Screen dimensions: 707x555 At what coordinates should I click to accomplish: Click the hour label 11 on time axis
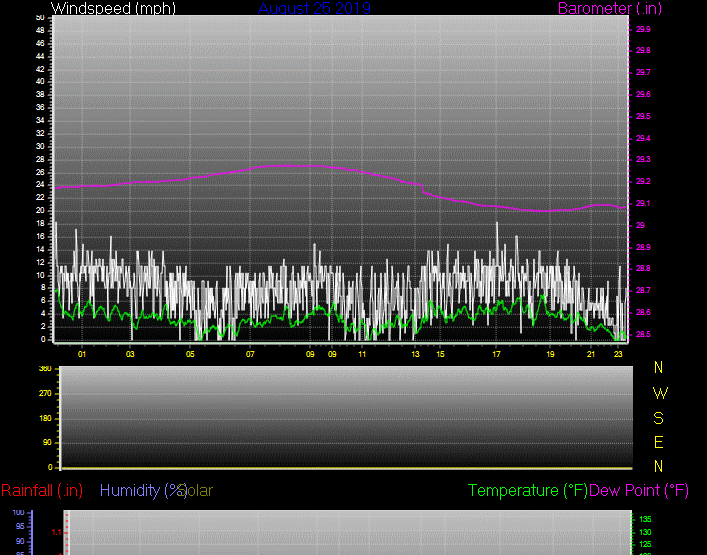pyautogui.click(x=362, y=354)
